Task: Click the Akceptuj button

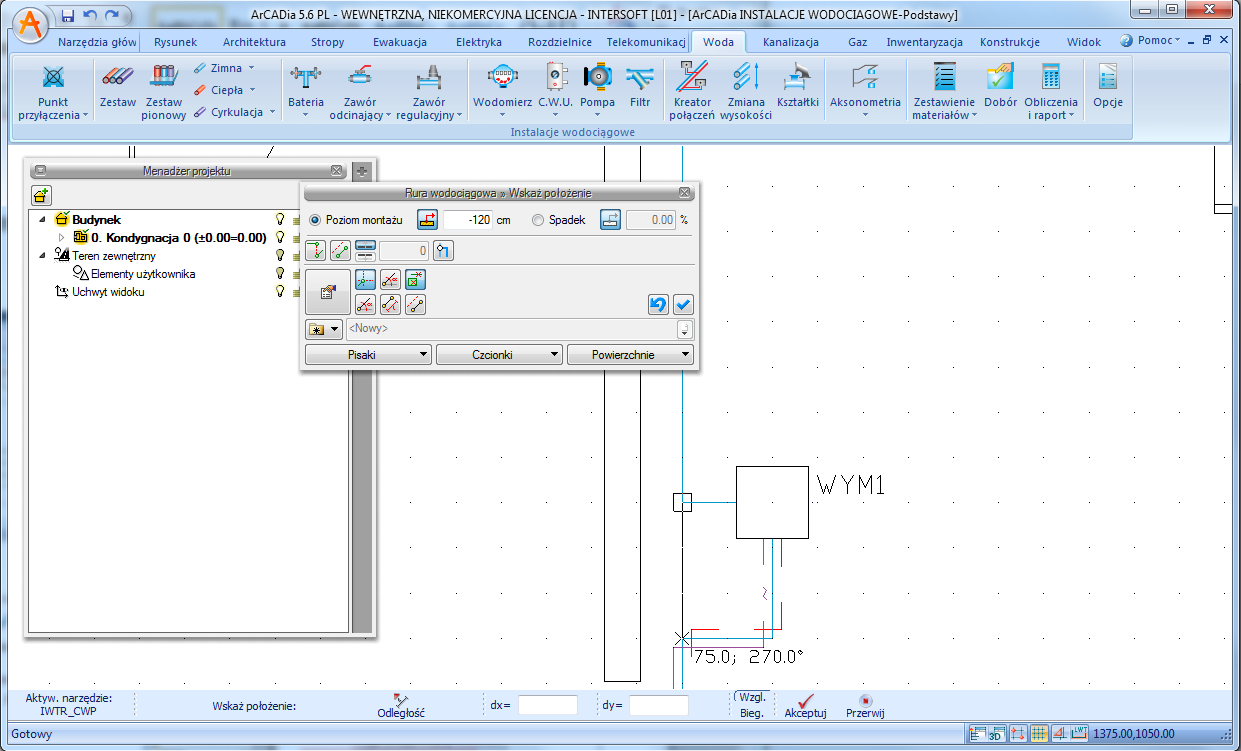Action: click(x=805, y=706)
